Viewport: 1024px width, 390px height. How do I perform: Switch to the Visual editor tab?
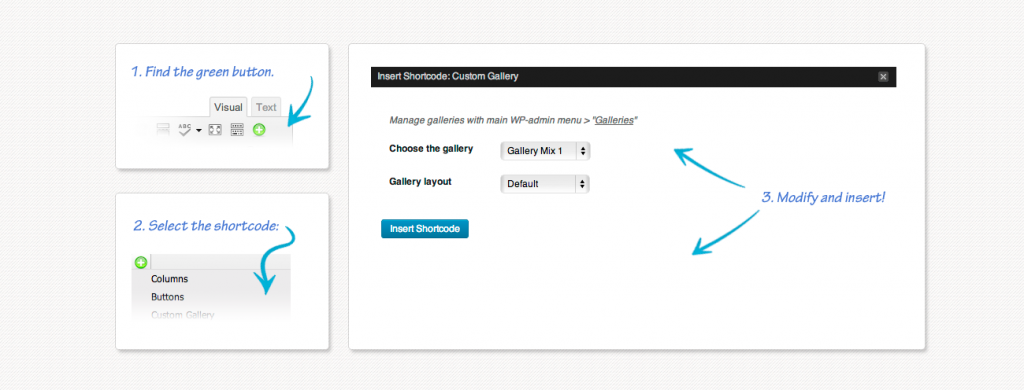229,107
